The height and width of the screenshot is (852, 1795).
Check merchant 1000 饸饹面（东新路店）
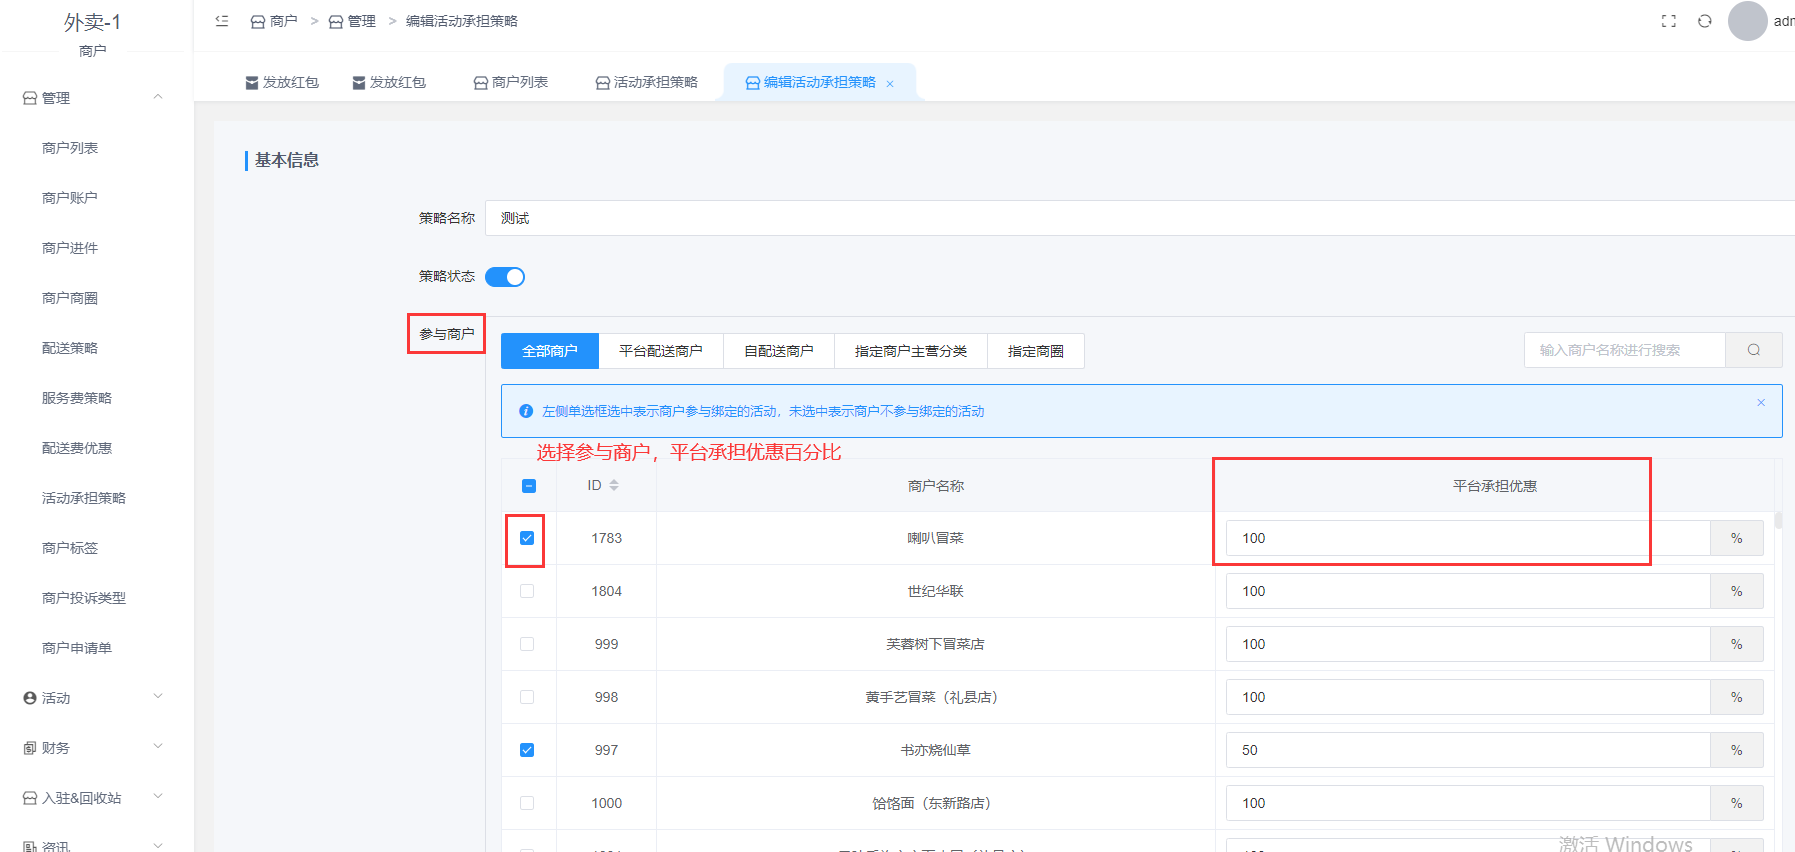[527, 803]
